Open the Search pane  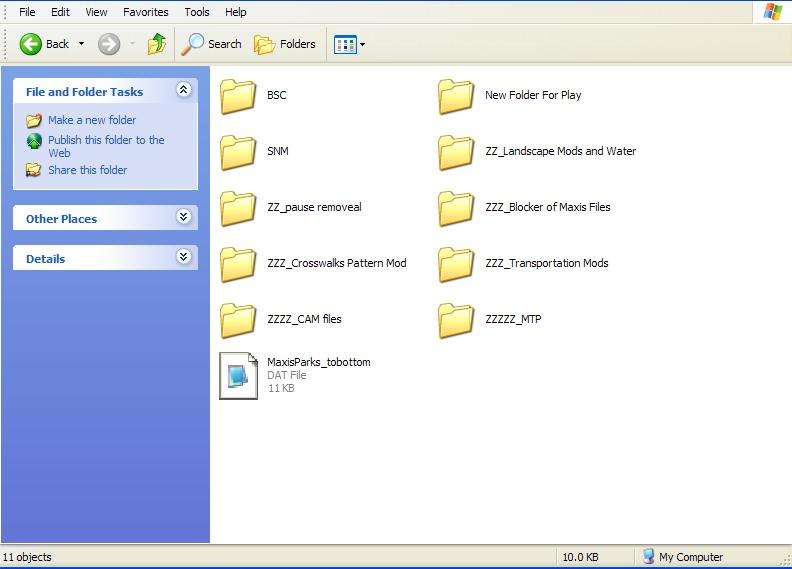tap(212, 44)
